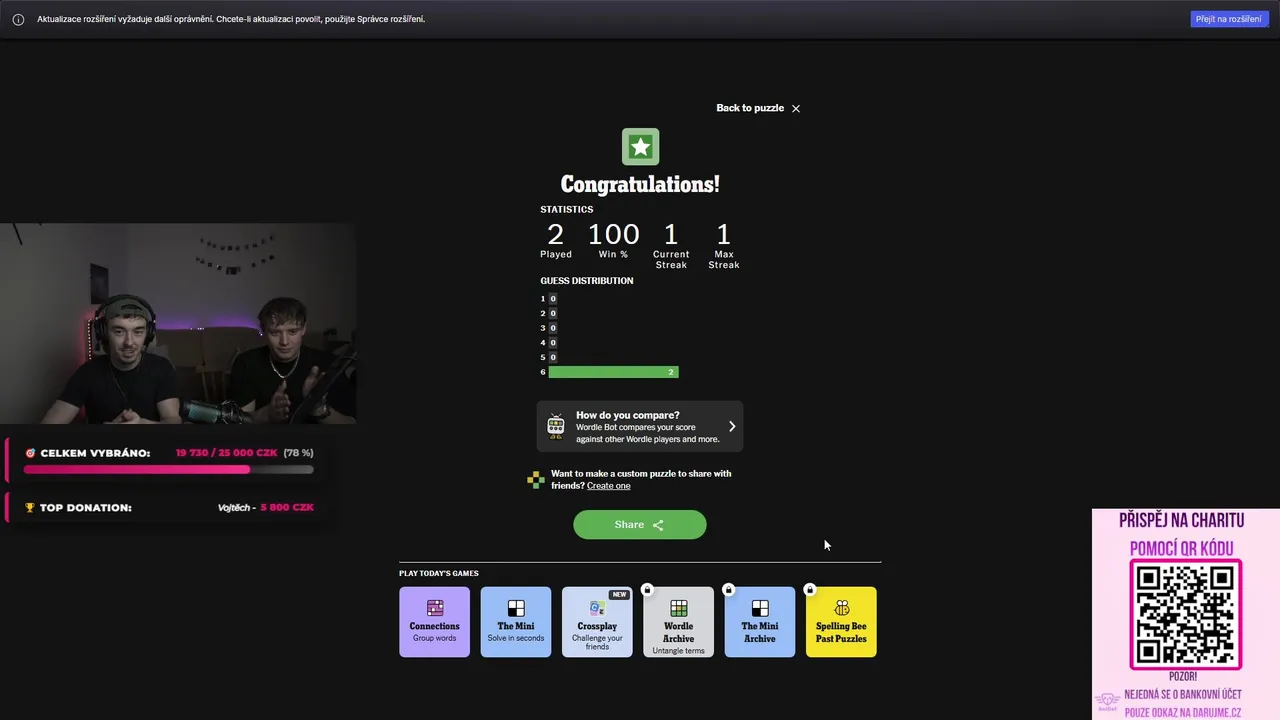This screenshot has width=1280, height=720.
Task: Click the Win % value 100
Action: click(x=613, y=235)
